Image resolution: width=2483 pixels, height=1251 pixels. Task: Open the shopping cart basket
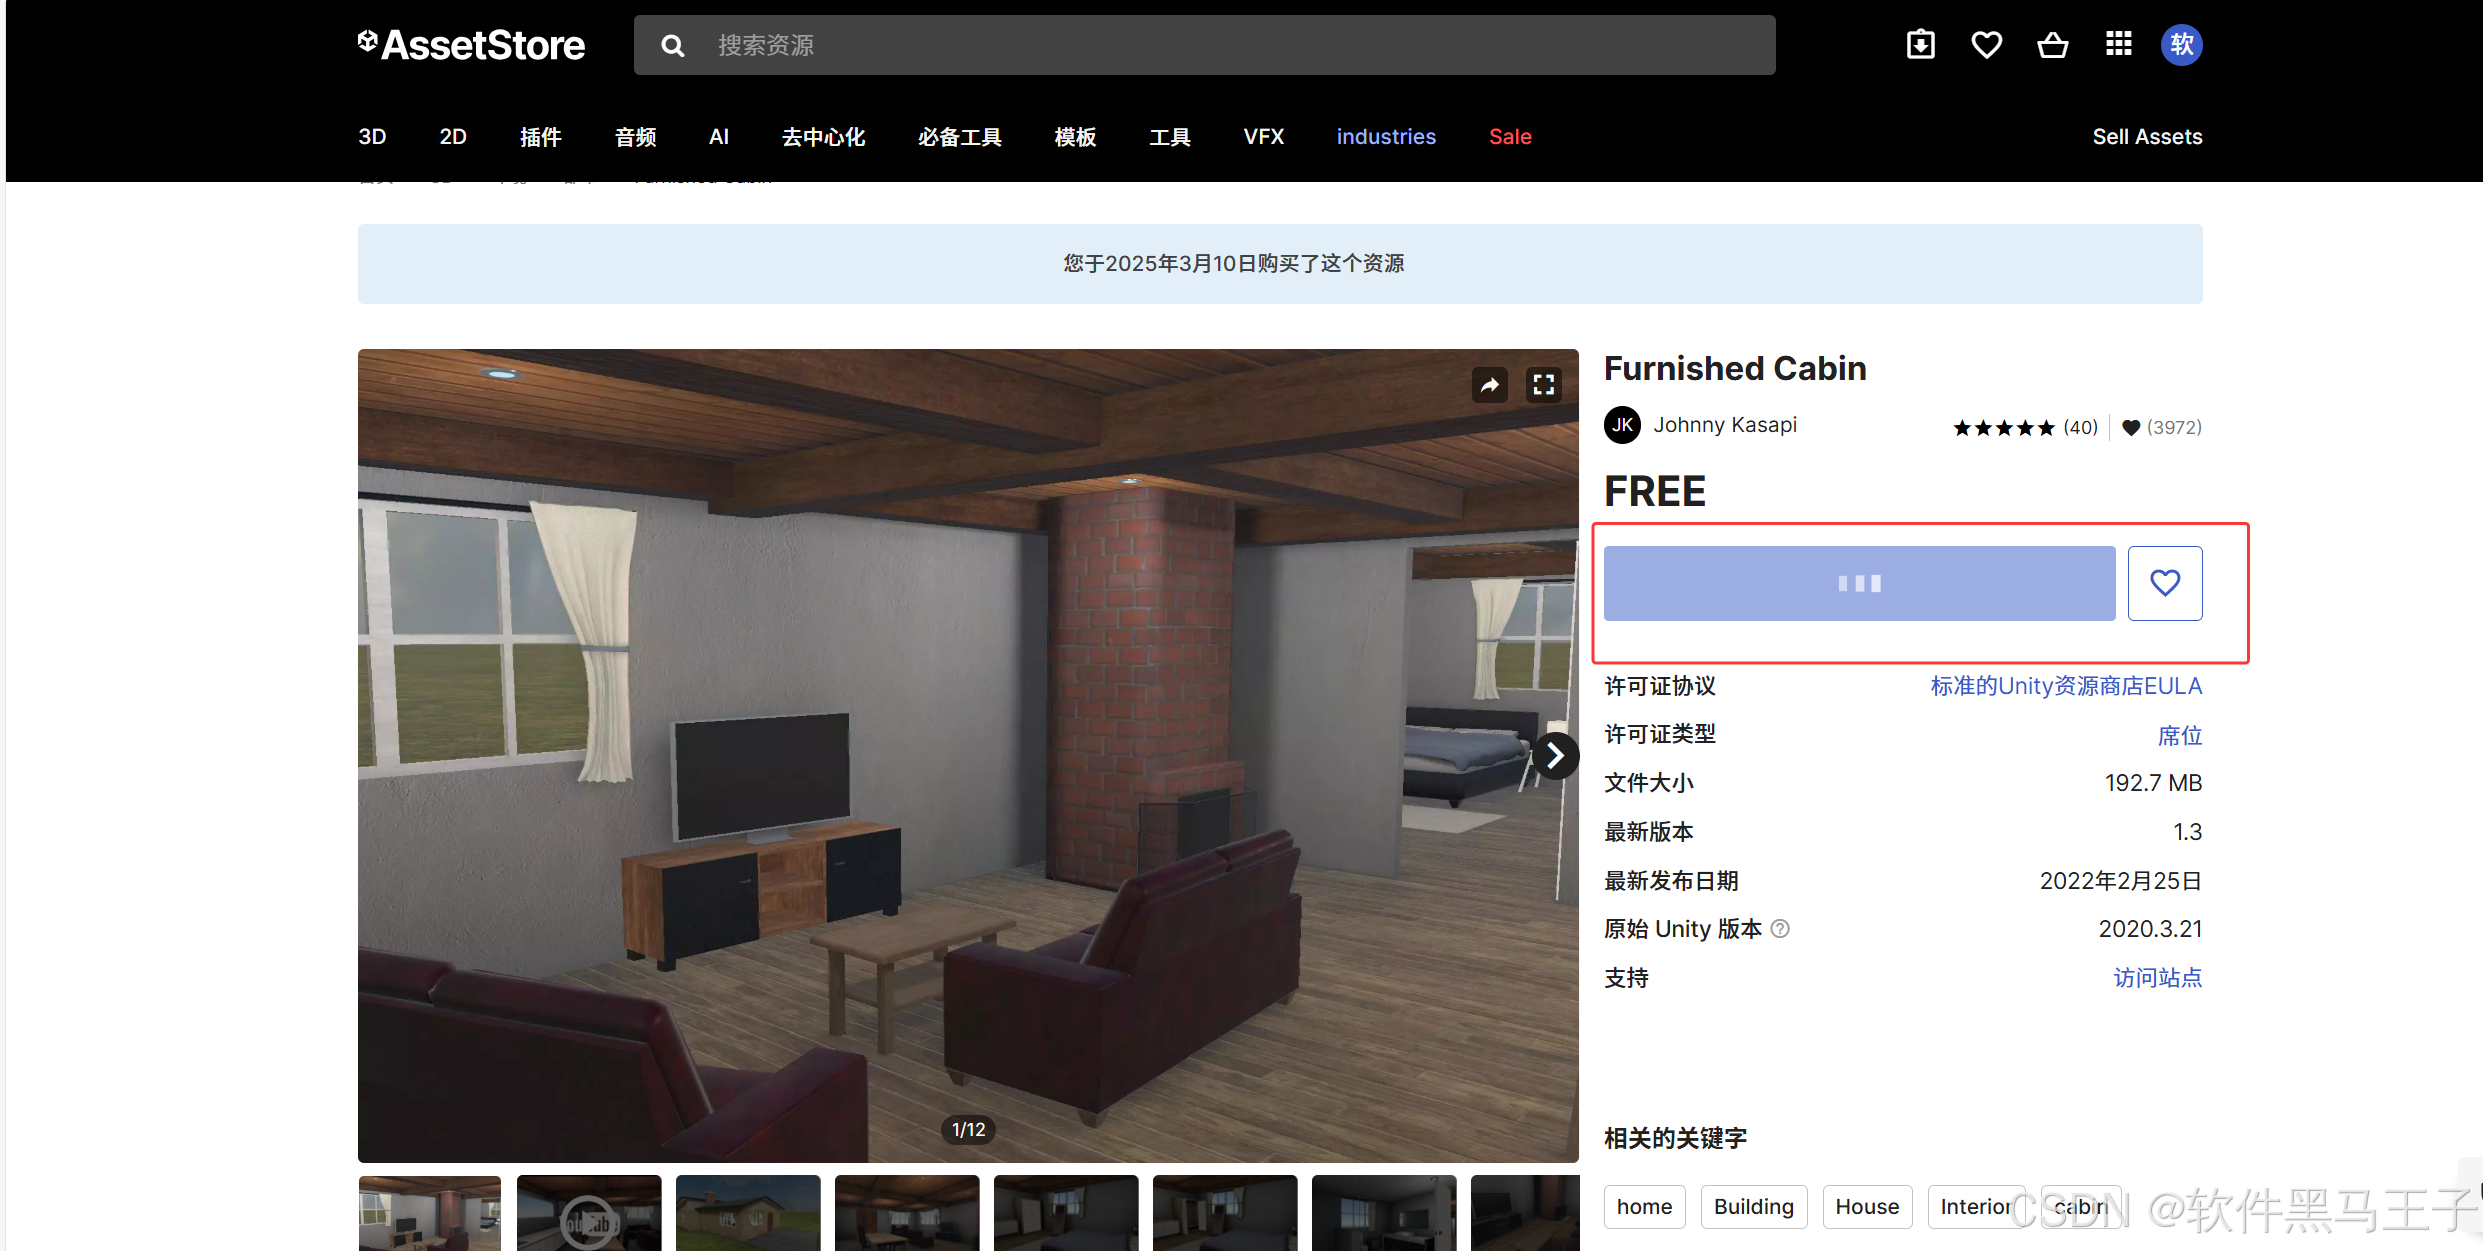tap(2052, 45)
